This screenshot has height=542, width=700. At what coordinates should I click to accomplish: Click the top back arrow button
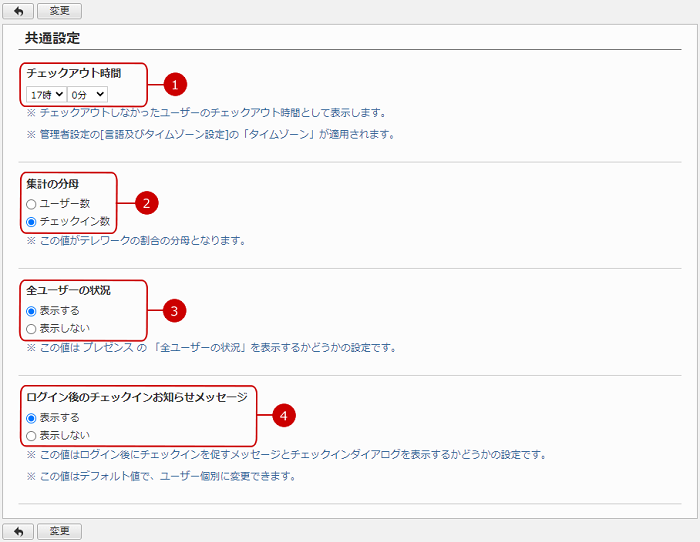[17, 11]
